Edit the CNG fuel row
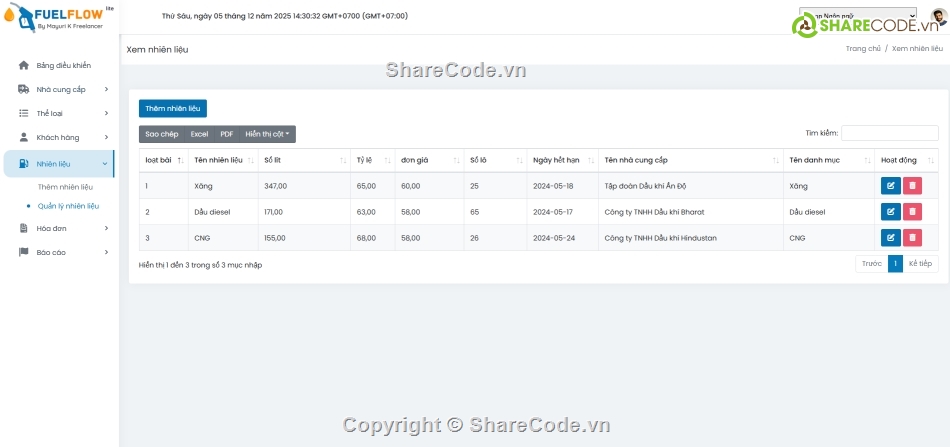This screenshot has width=950, height=447. (890, 238)
